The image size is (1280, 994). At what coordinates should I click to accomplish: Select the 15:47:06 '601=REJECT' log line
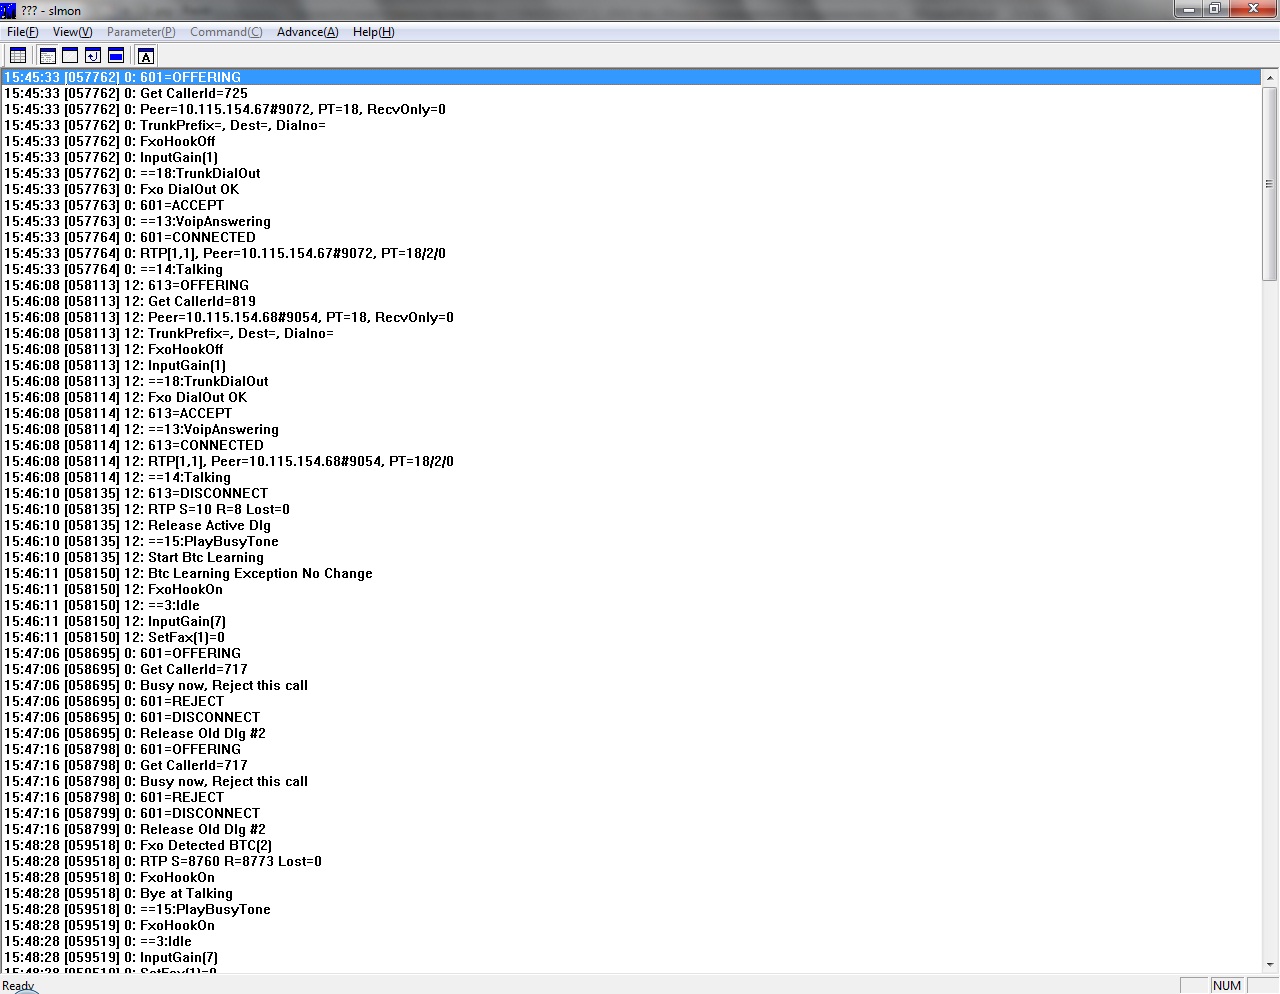click(x=631, y=701)
